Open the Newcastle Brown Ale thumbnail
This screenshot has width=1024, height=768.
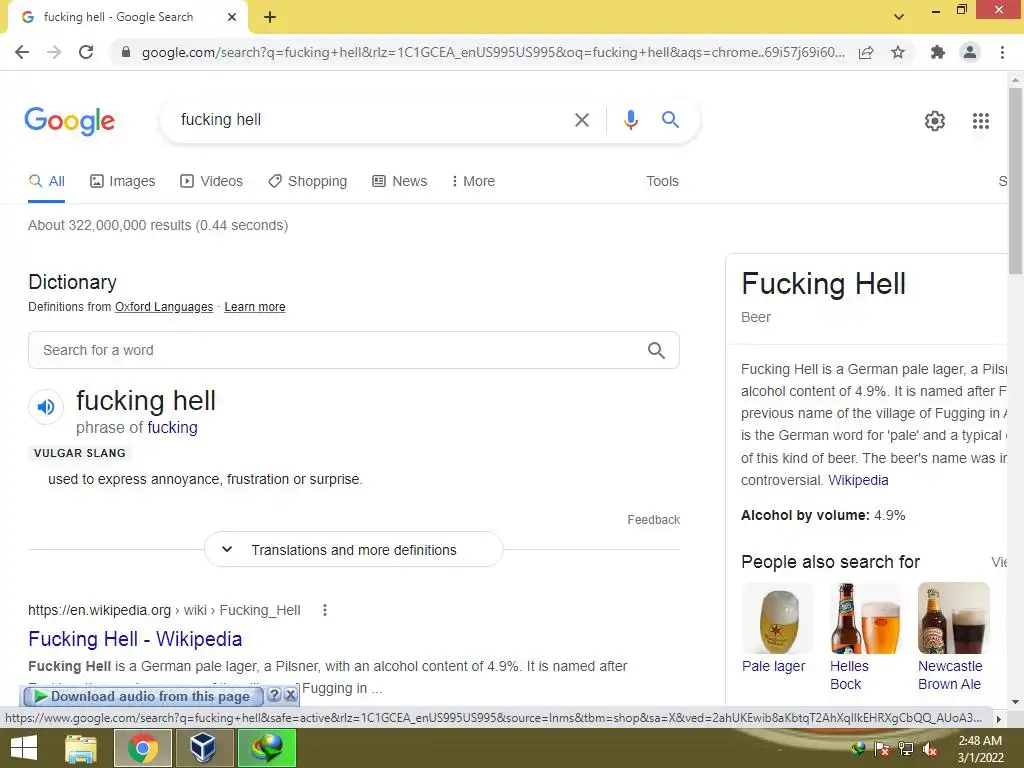(x=953, y=618)
